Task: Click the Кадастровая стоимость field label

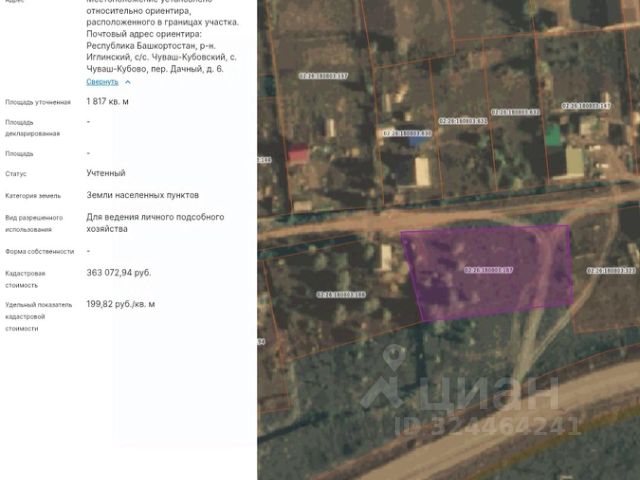Action: (25, 279)
